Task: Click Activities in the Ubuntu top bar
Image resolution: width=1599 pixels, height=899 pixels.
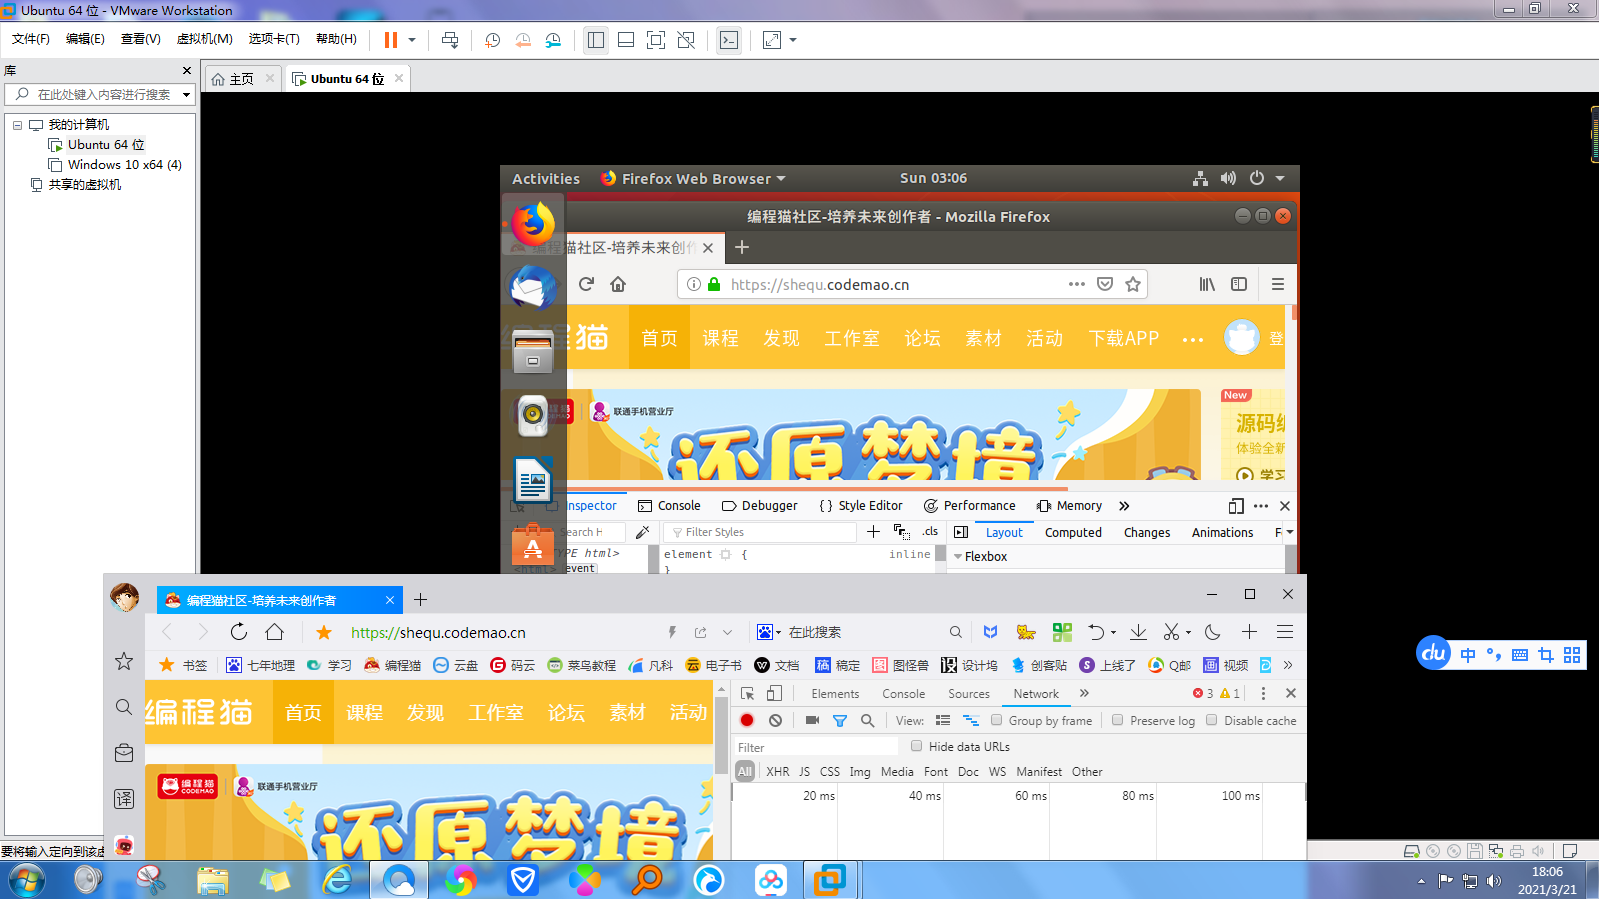Action: point(546,178)
